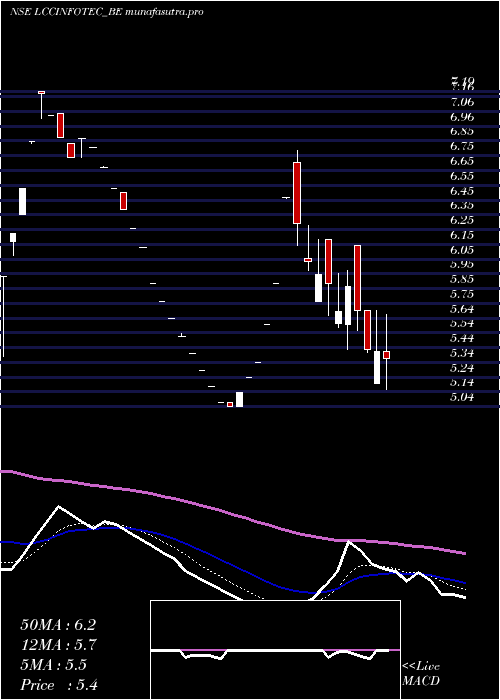Select the 5.14 price label

pos(462,382)
